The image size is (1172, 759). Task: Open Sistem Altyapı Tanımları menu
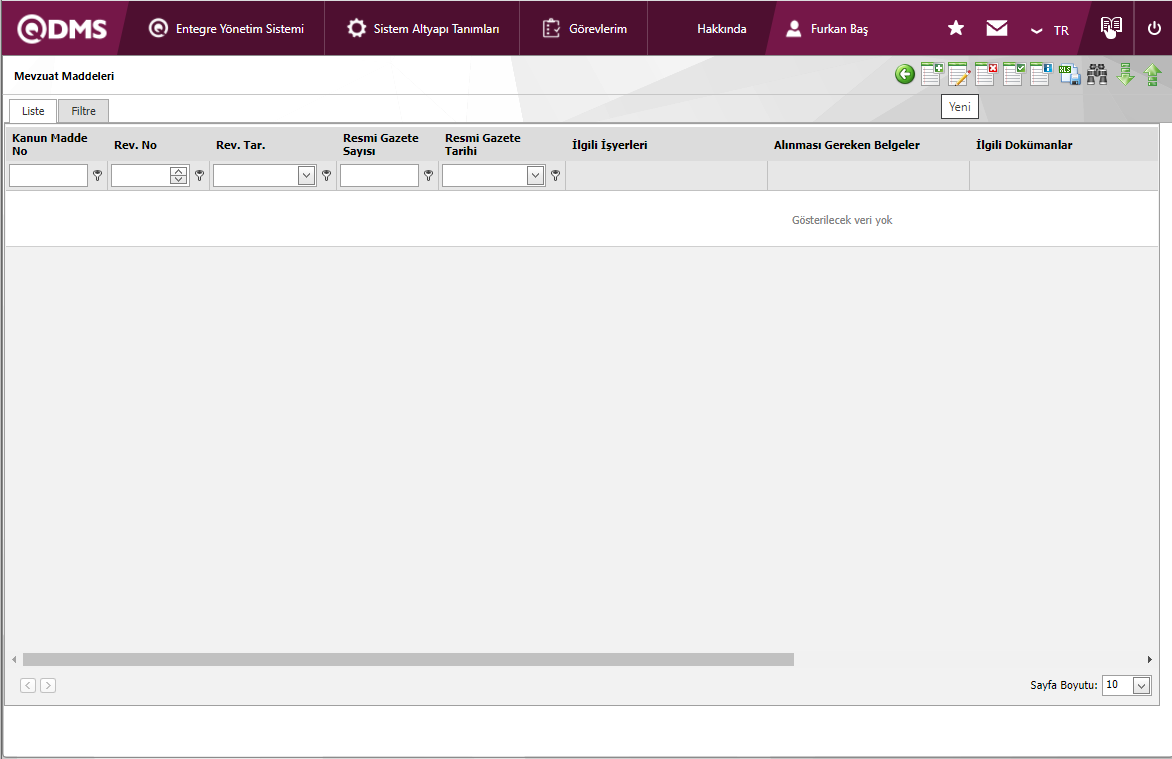click(x=423, y=28)
